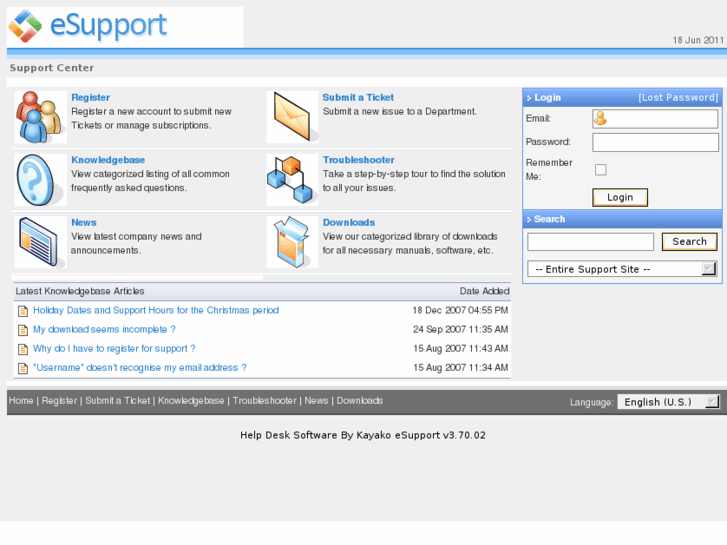
Task: Open the Register heading link
Action: (x=90, y=97)
